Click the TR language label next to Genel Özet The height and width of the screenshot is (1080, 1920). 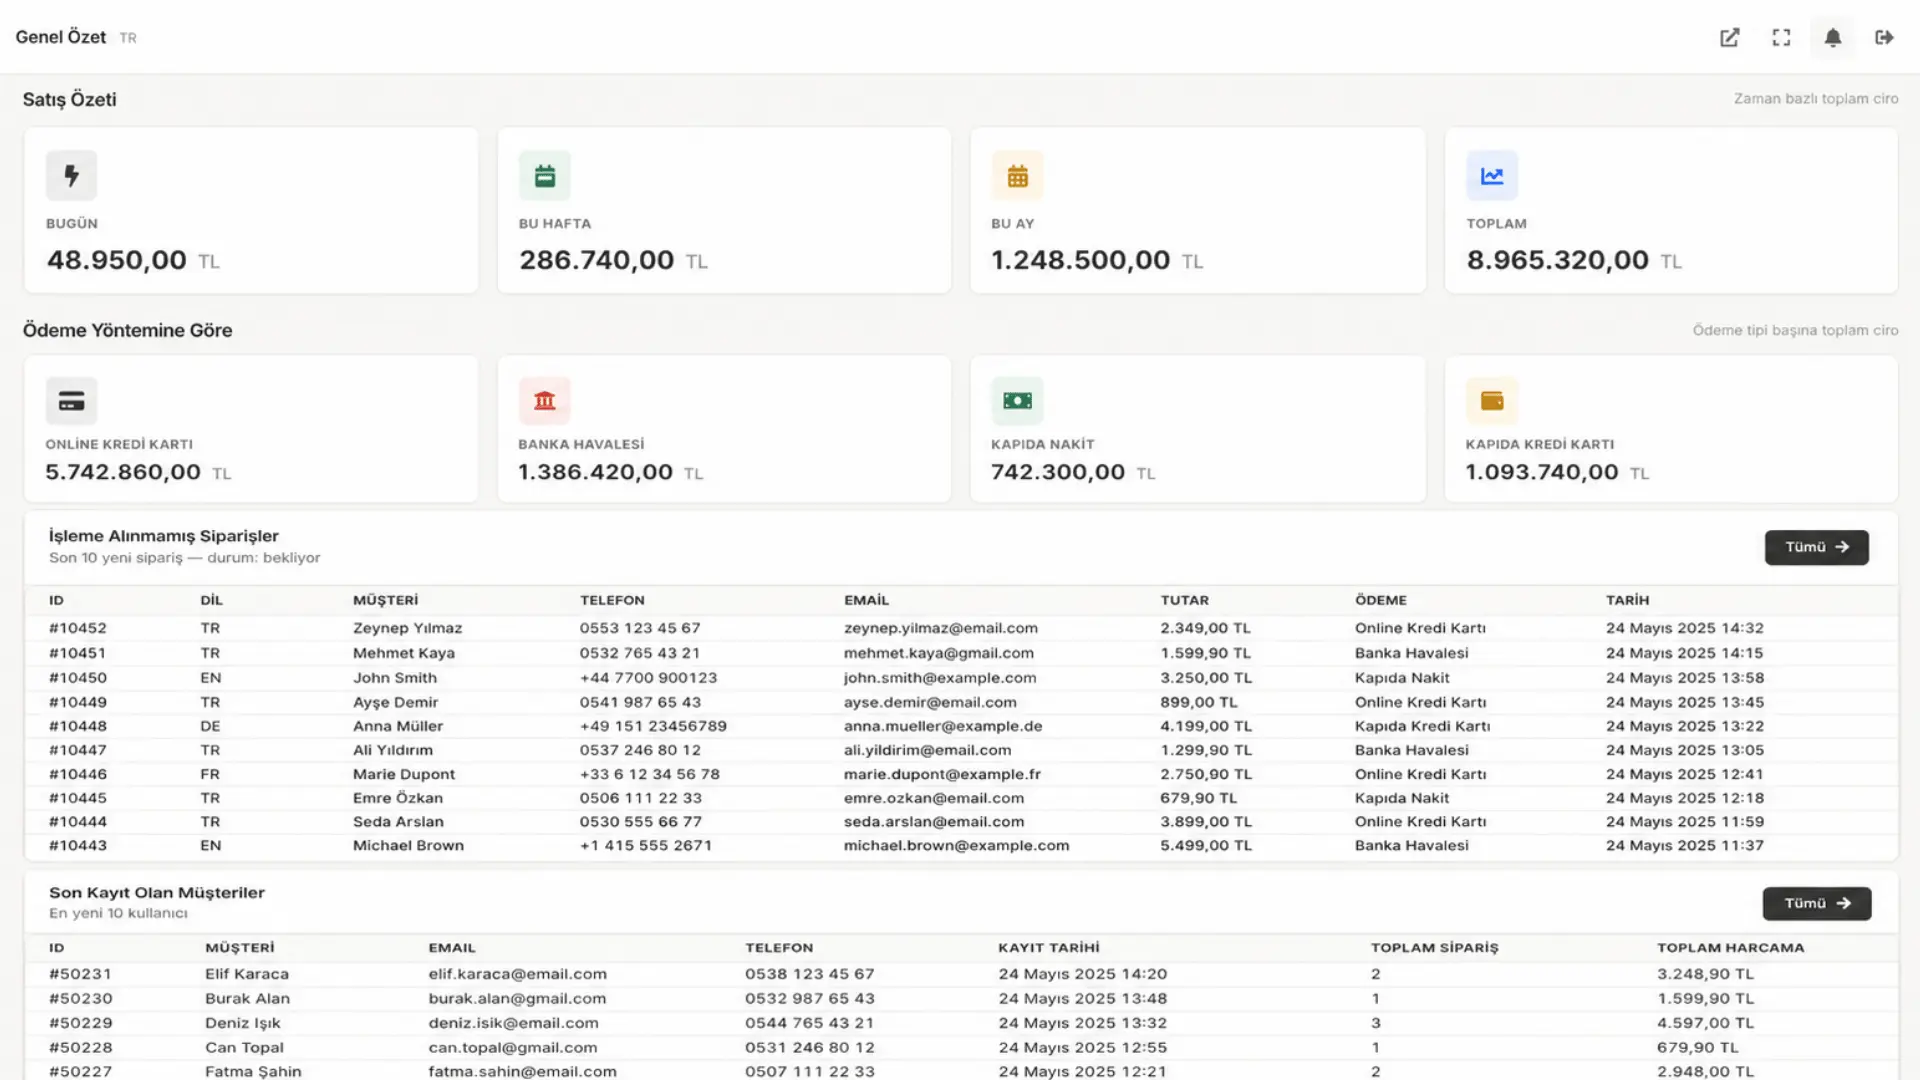(128, 38)
